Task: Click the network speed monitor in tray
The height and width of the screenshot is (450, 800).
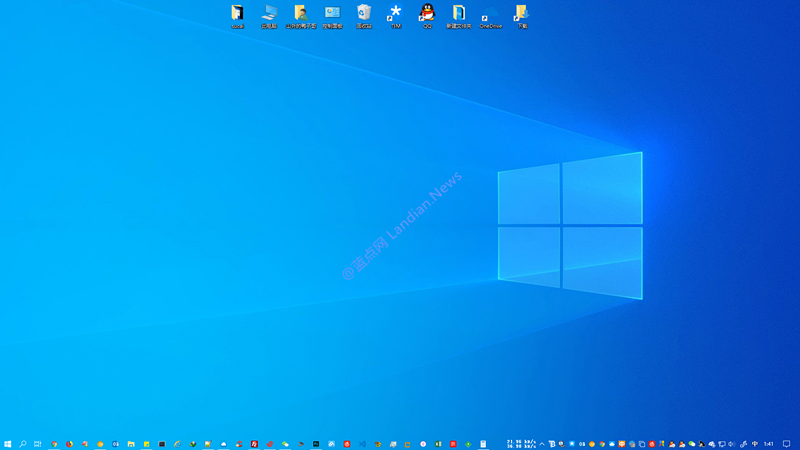Action: [521, 444]
